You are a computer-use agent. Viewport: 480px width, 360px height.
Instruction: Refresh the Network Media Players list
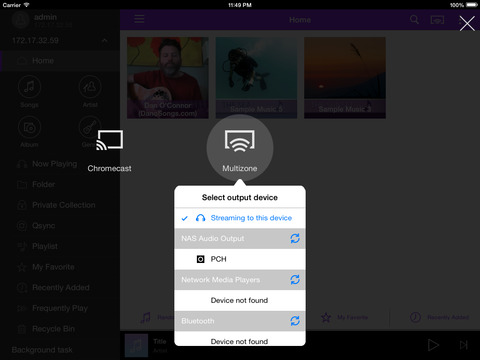(x=295, y=279)
